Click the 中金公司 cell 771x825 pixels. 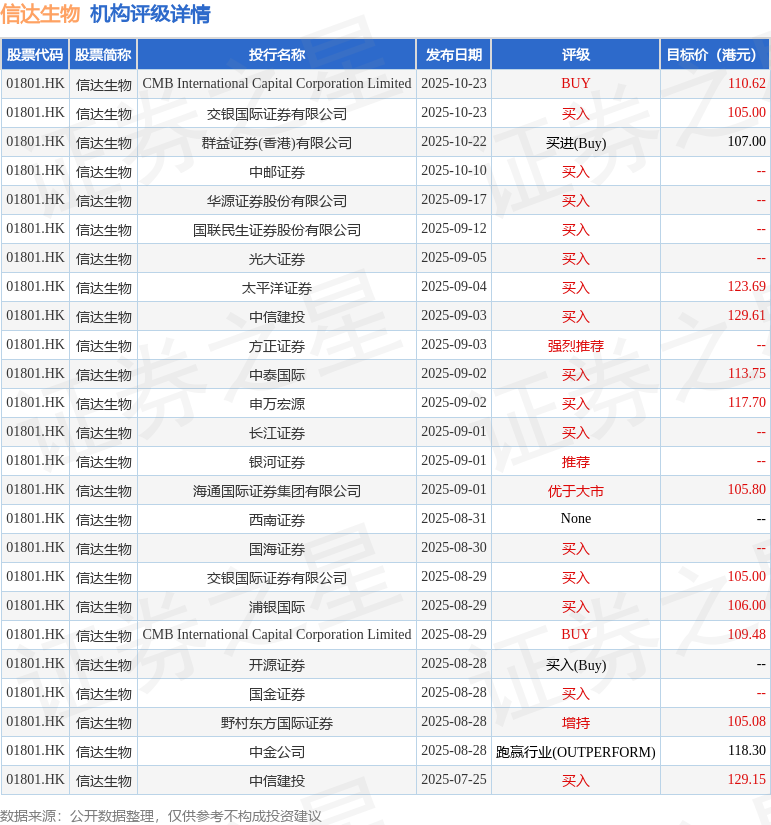click(x=277, y=751)
